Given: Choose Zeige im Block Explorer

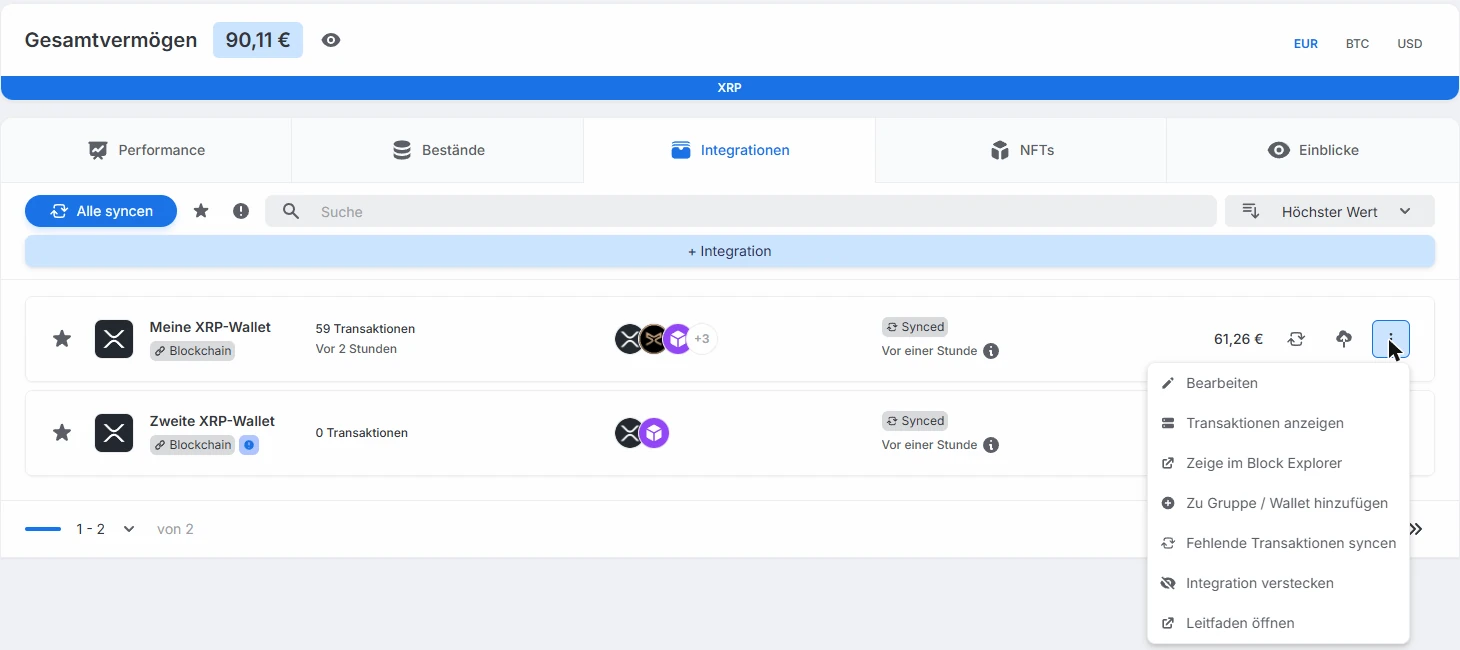Looking at the screenshot, I should (1278, 463).
